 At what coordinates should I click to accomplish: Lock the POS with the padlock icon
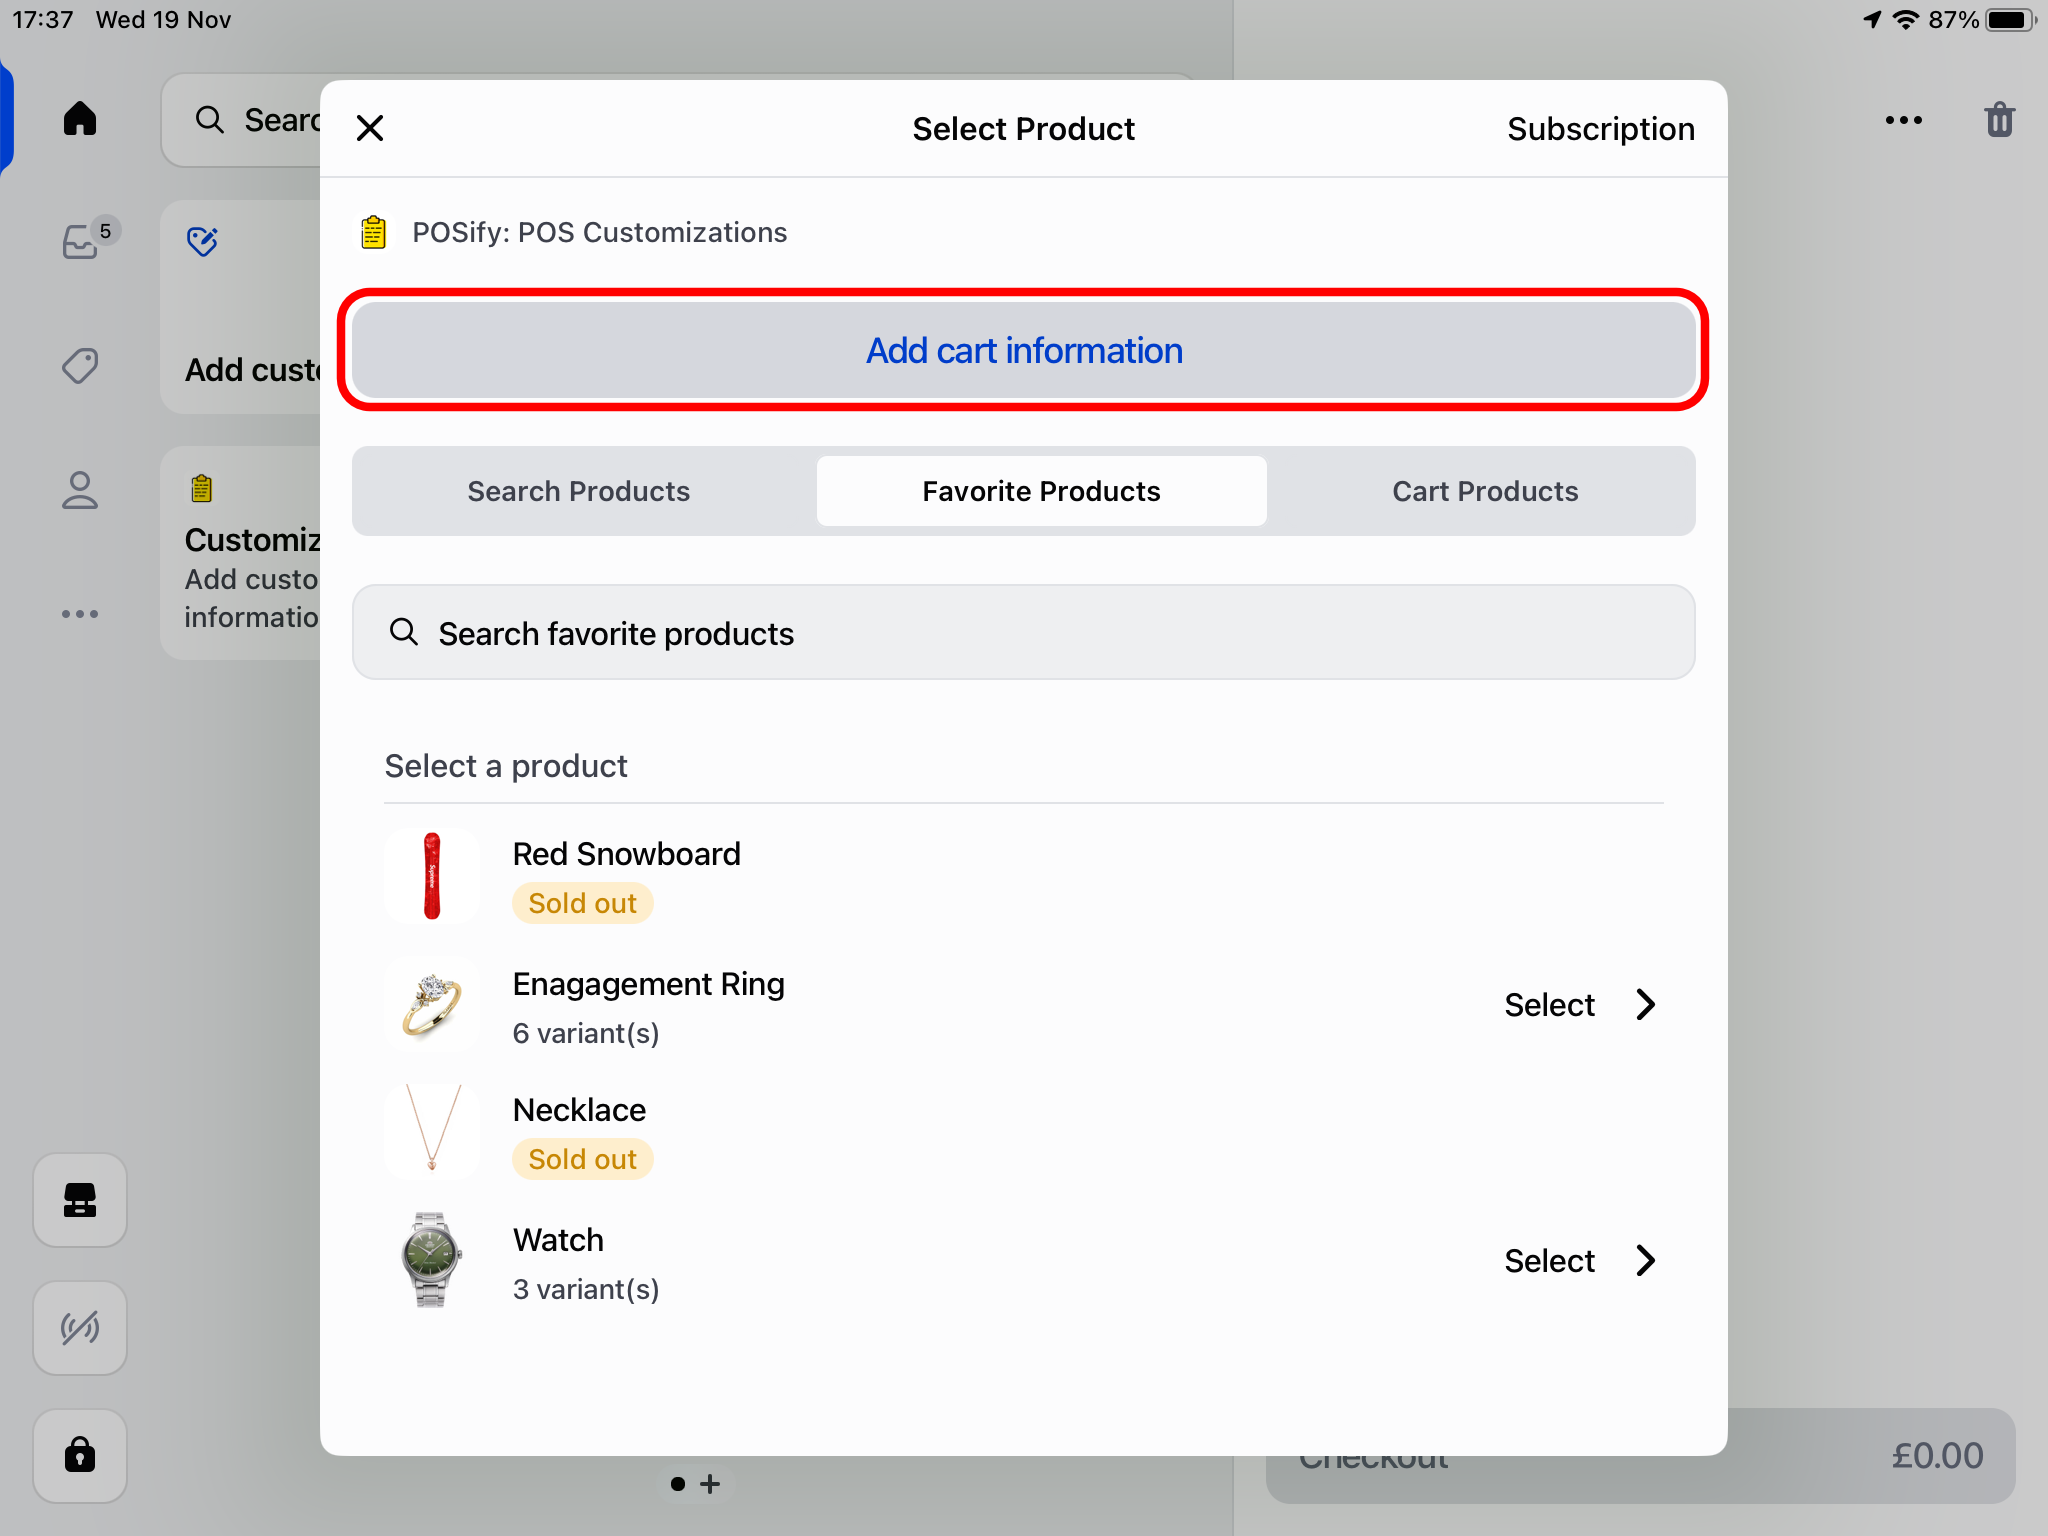tap(80, 1455)
